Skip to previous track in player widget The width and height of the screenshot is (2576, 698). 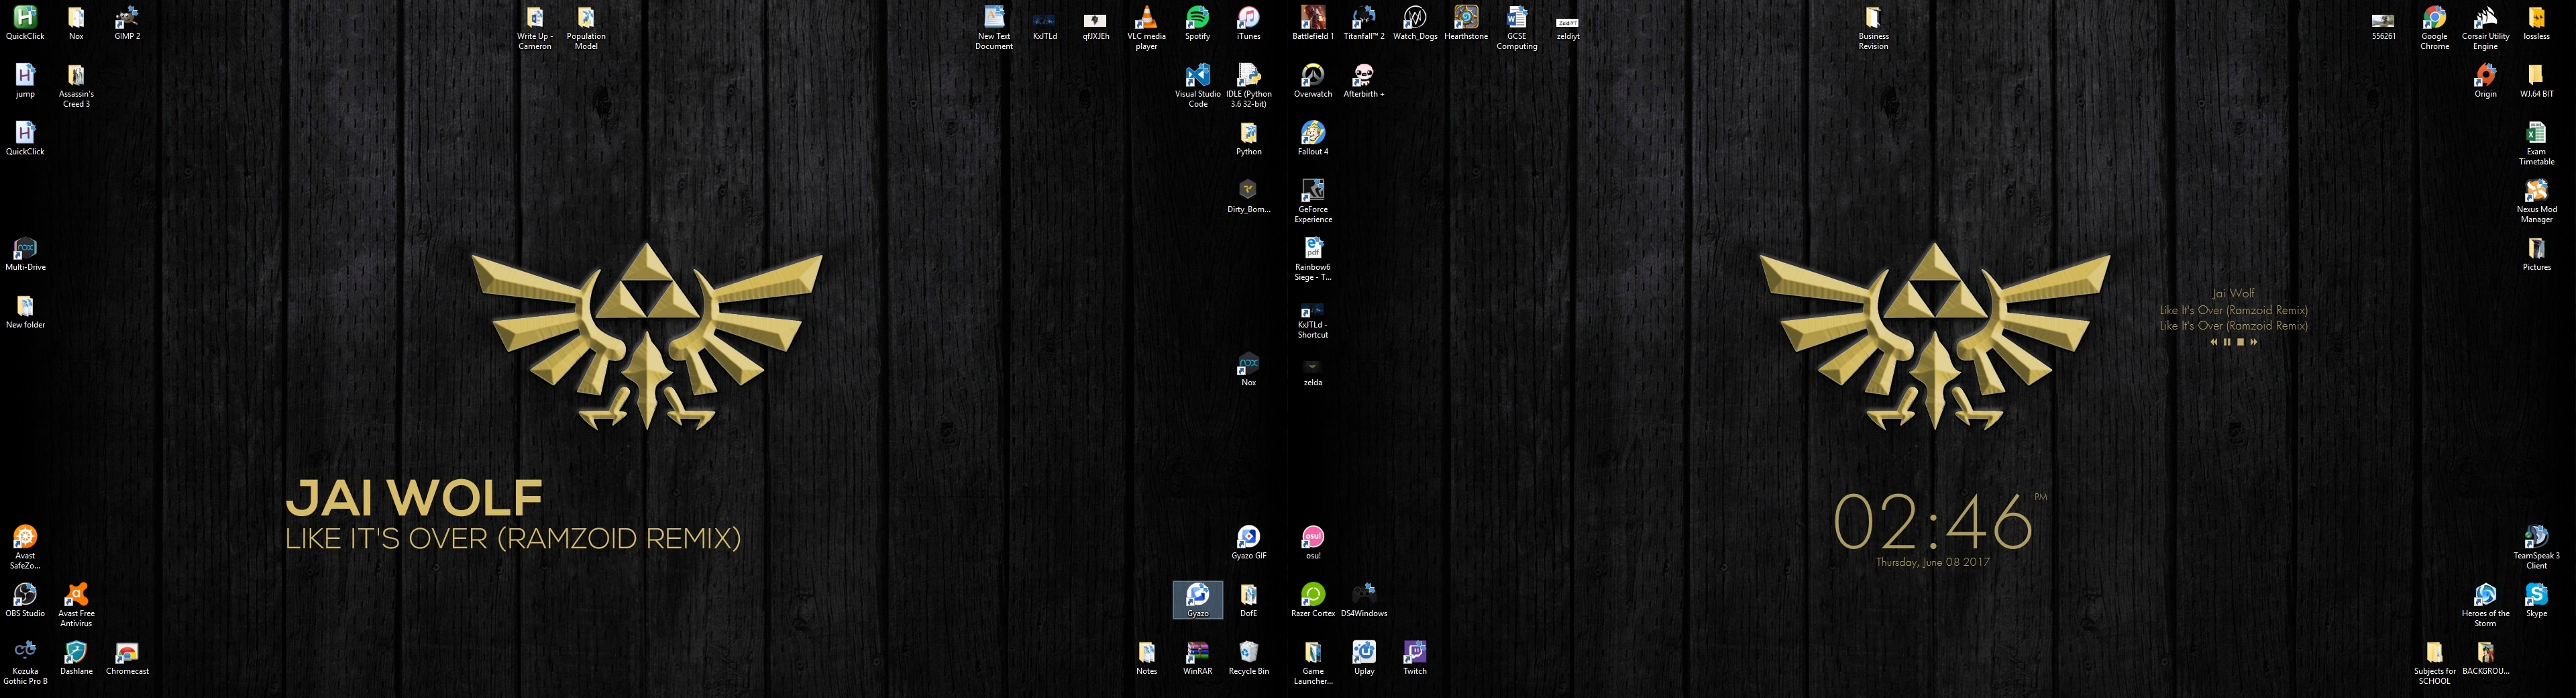click(2214, 342)
